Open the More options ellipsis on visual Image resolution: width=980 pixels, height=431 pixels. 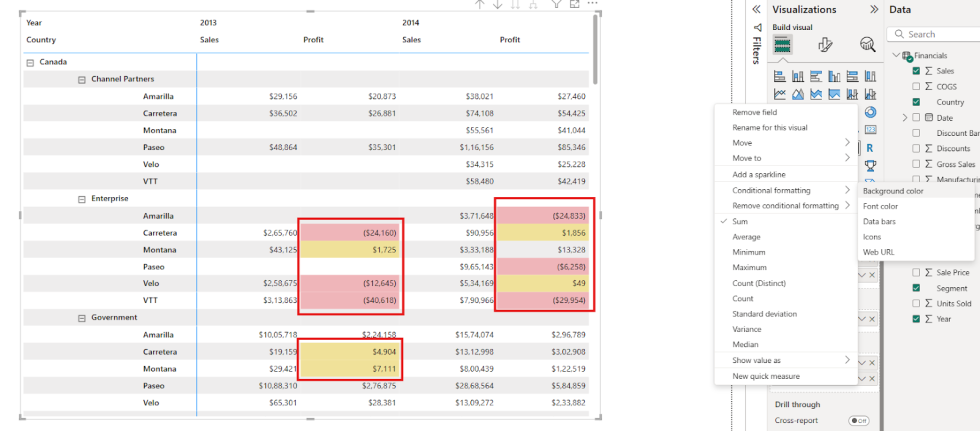pos(593,5)
